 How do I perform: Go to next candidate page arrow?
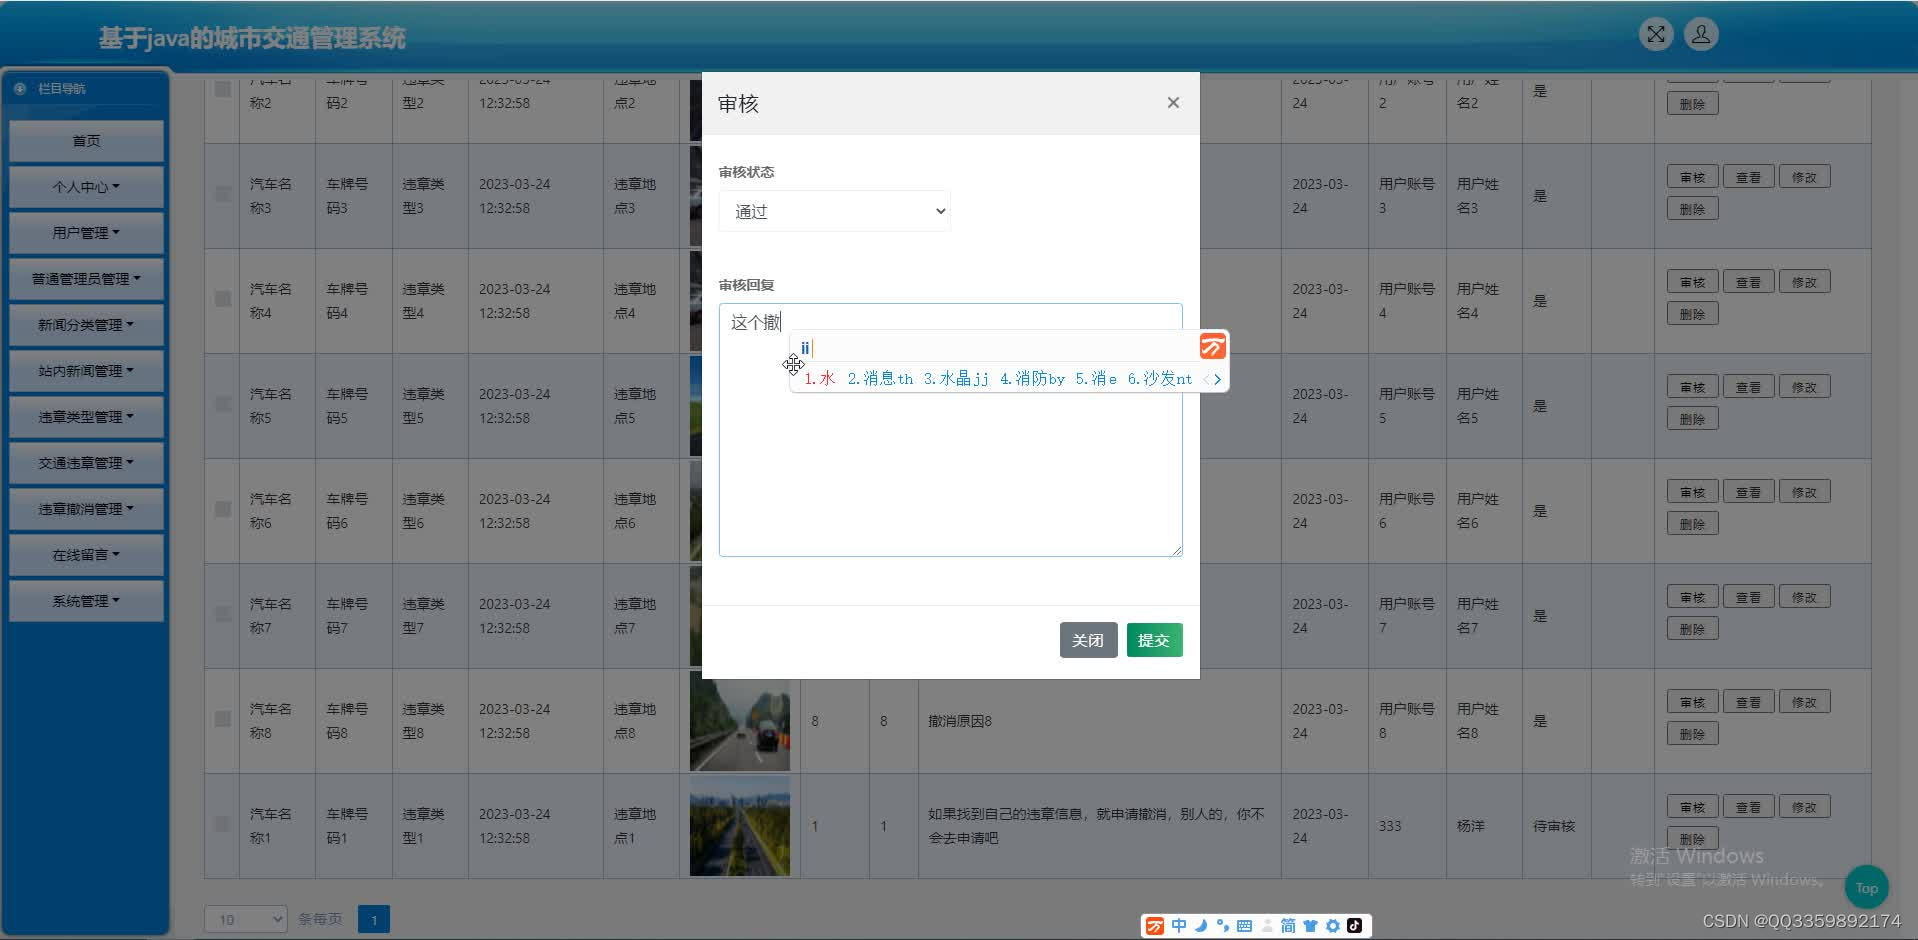click(x=1217, y=379)
